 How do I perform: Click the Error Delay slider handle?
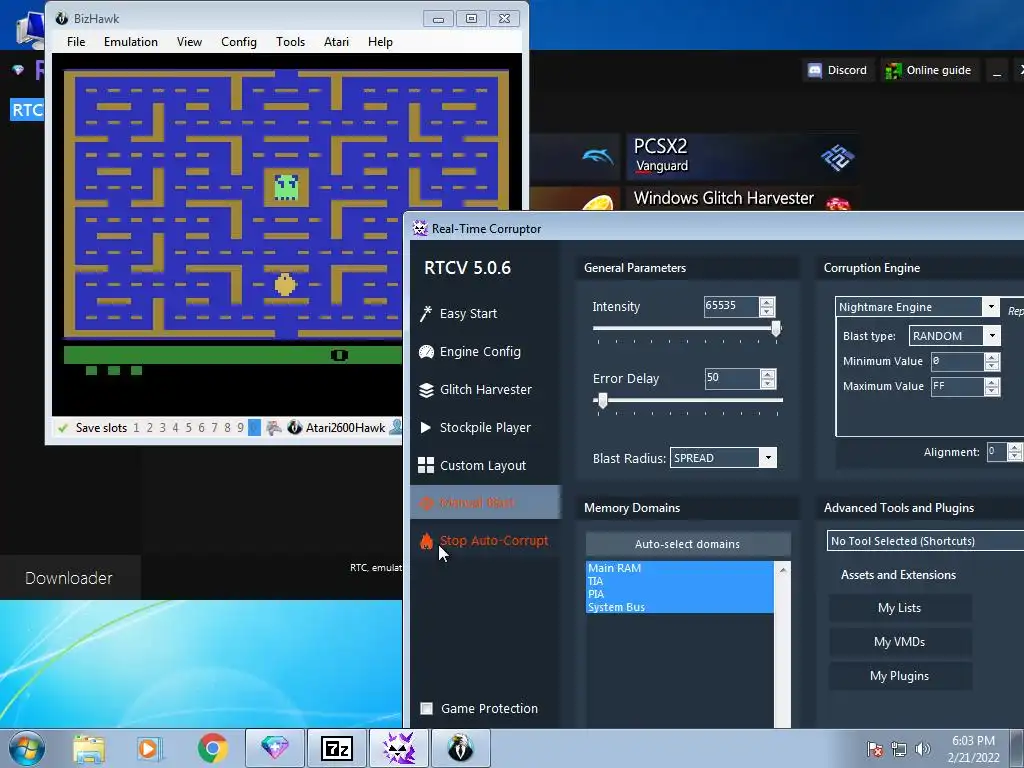click(x=603, y=400)
